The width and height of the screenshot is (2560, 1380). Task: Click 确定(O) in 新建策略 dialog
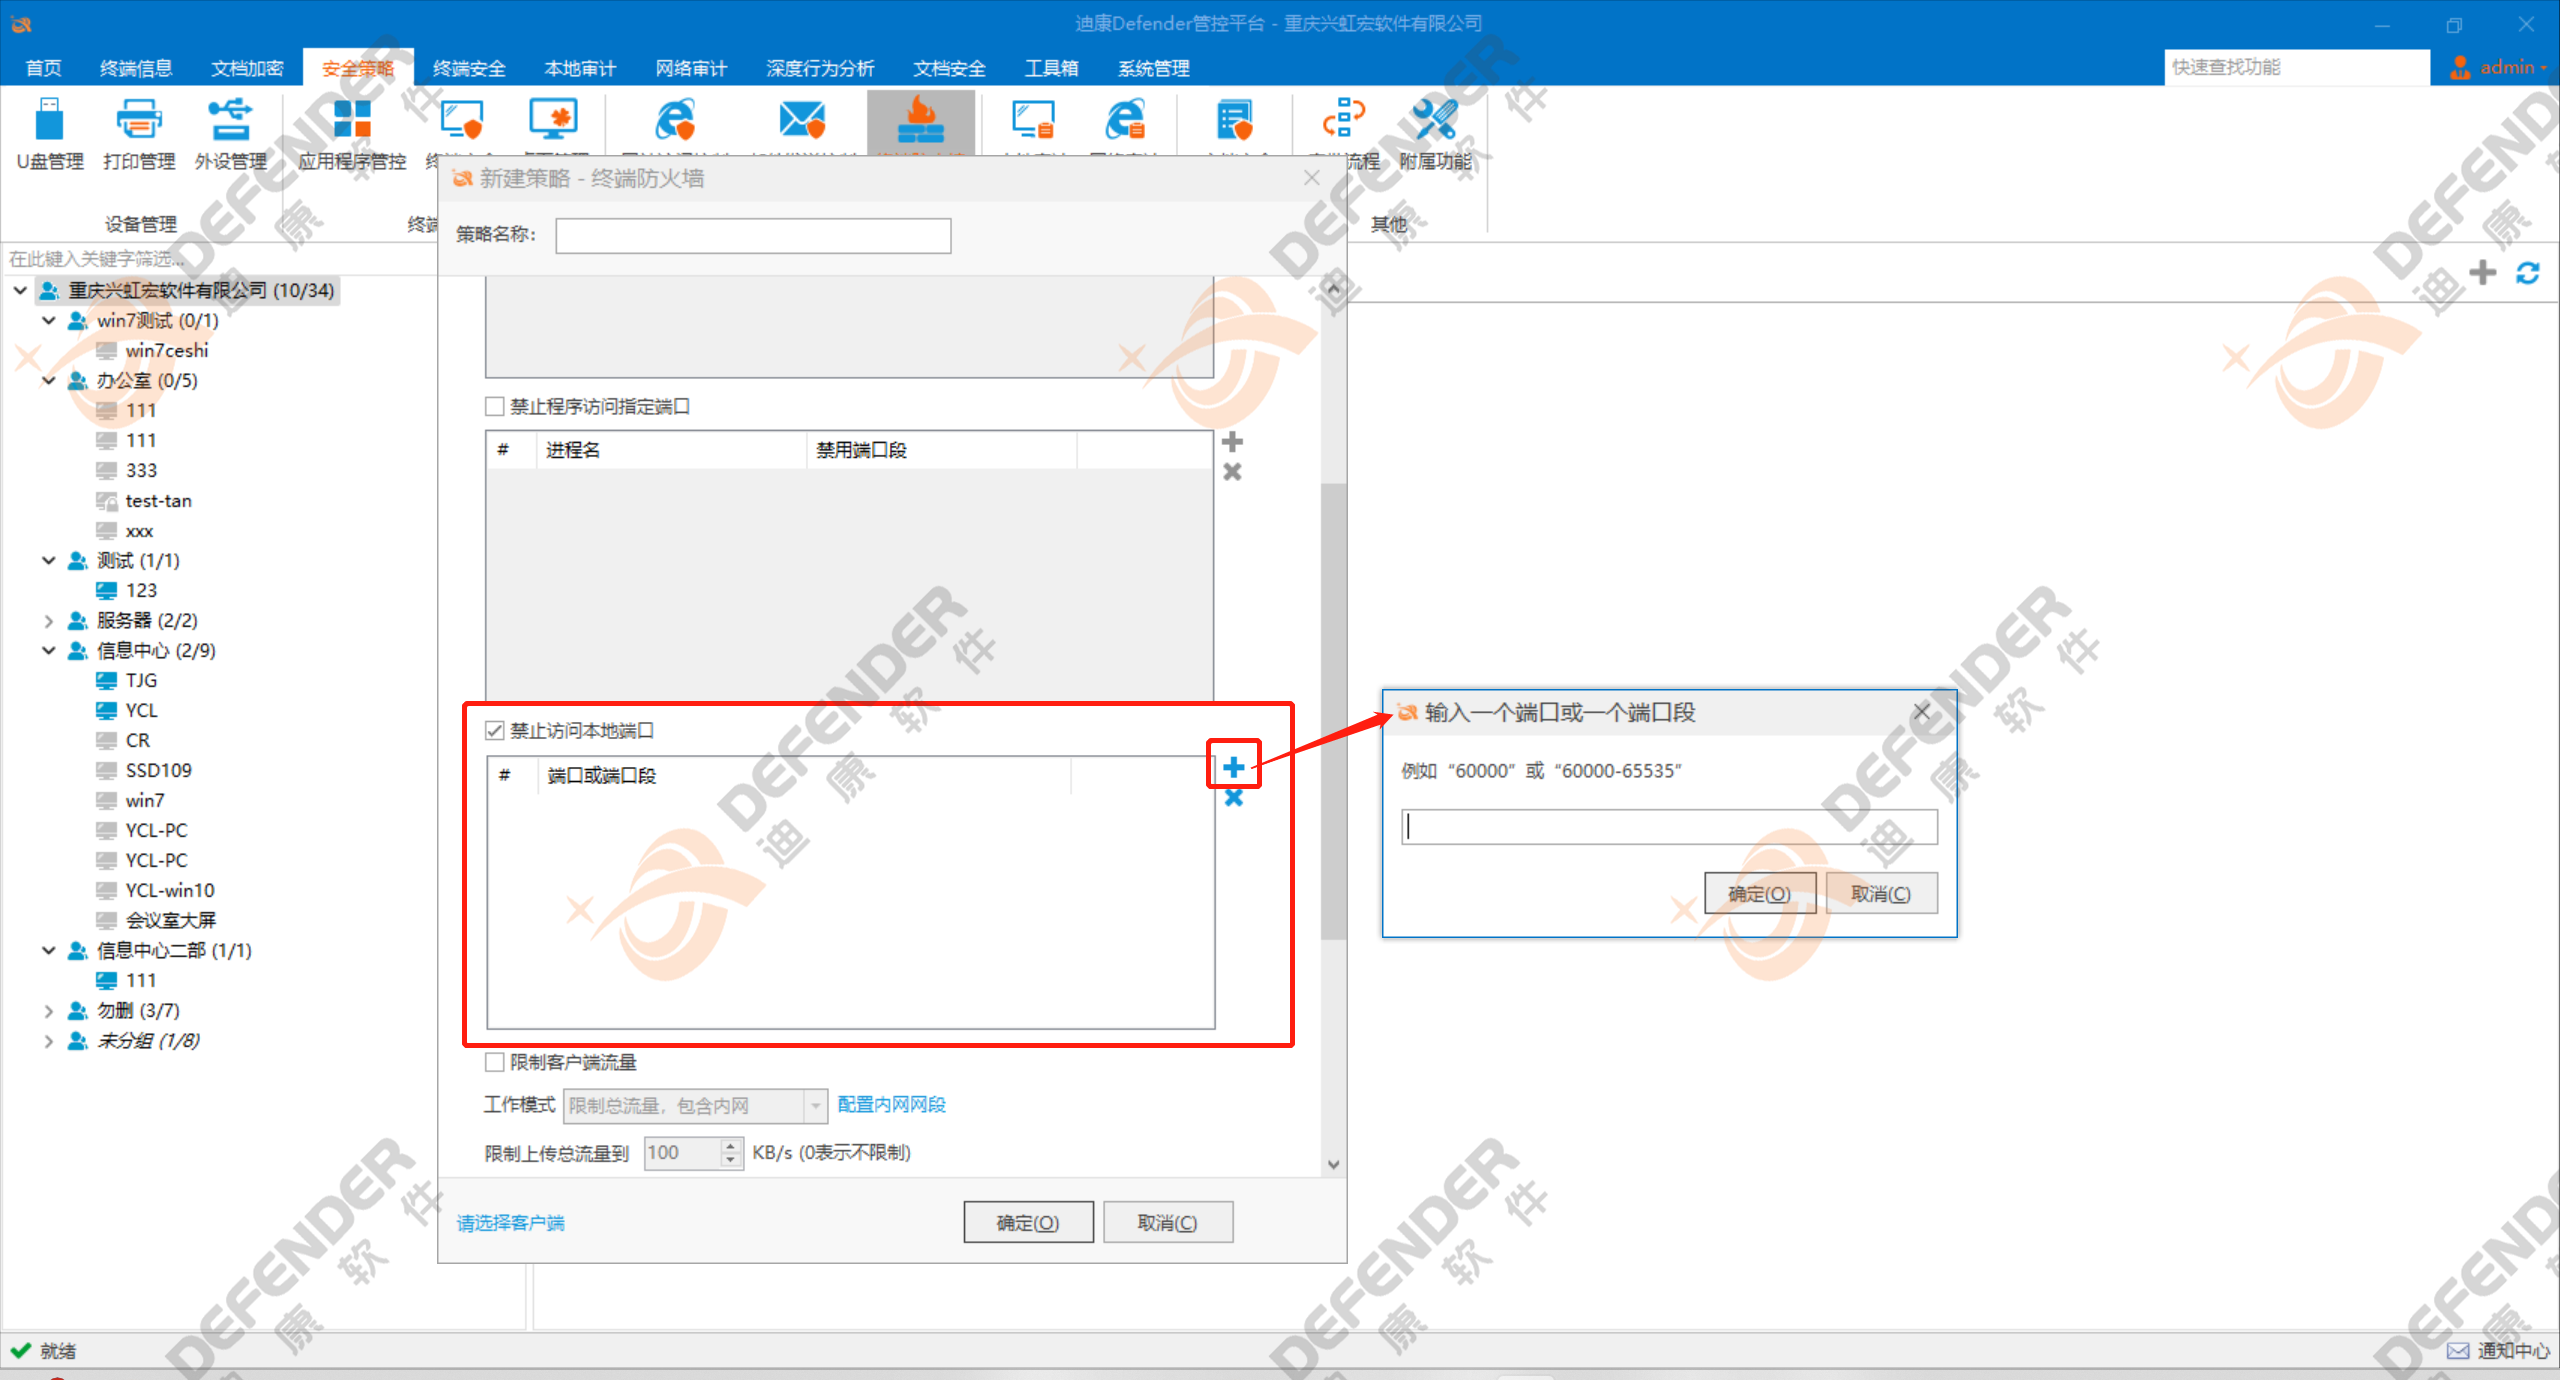click(1028, 1222)
